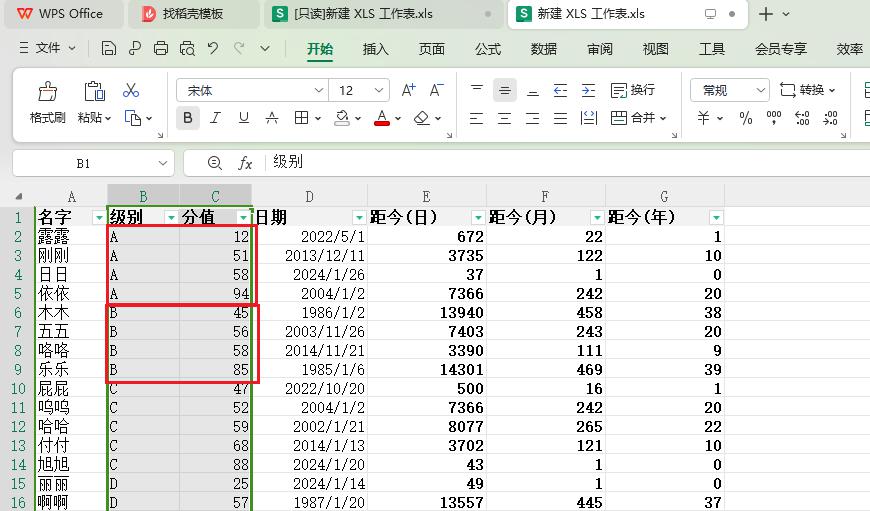The height and width of the screenshot is (511, 870).
Task: Click the zoom icon beside fx
Action: (x=215, y=163)
